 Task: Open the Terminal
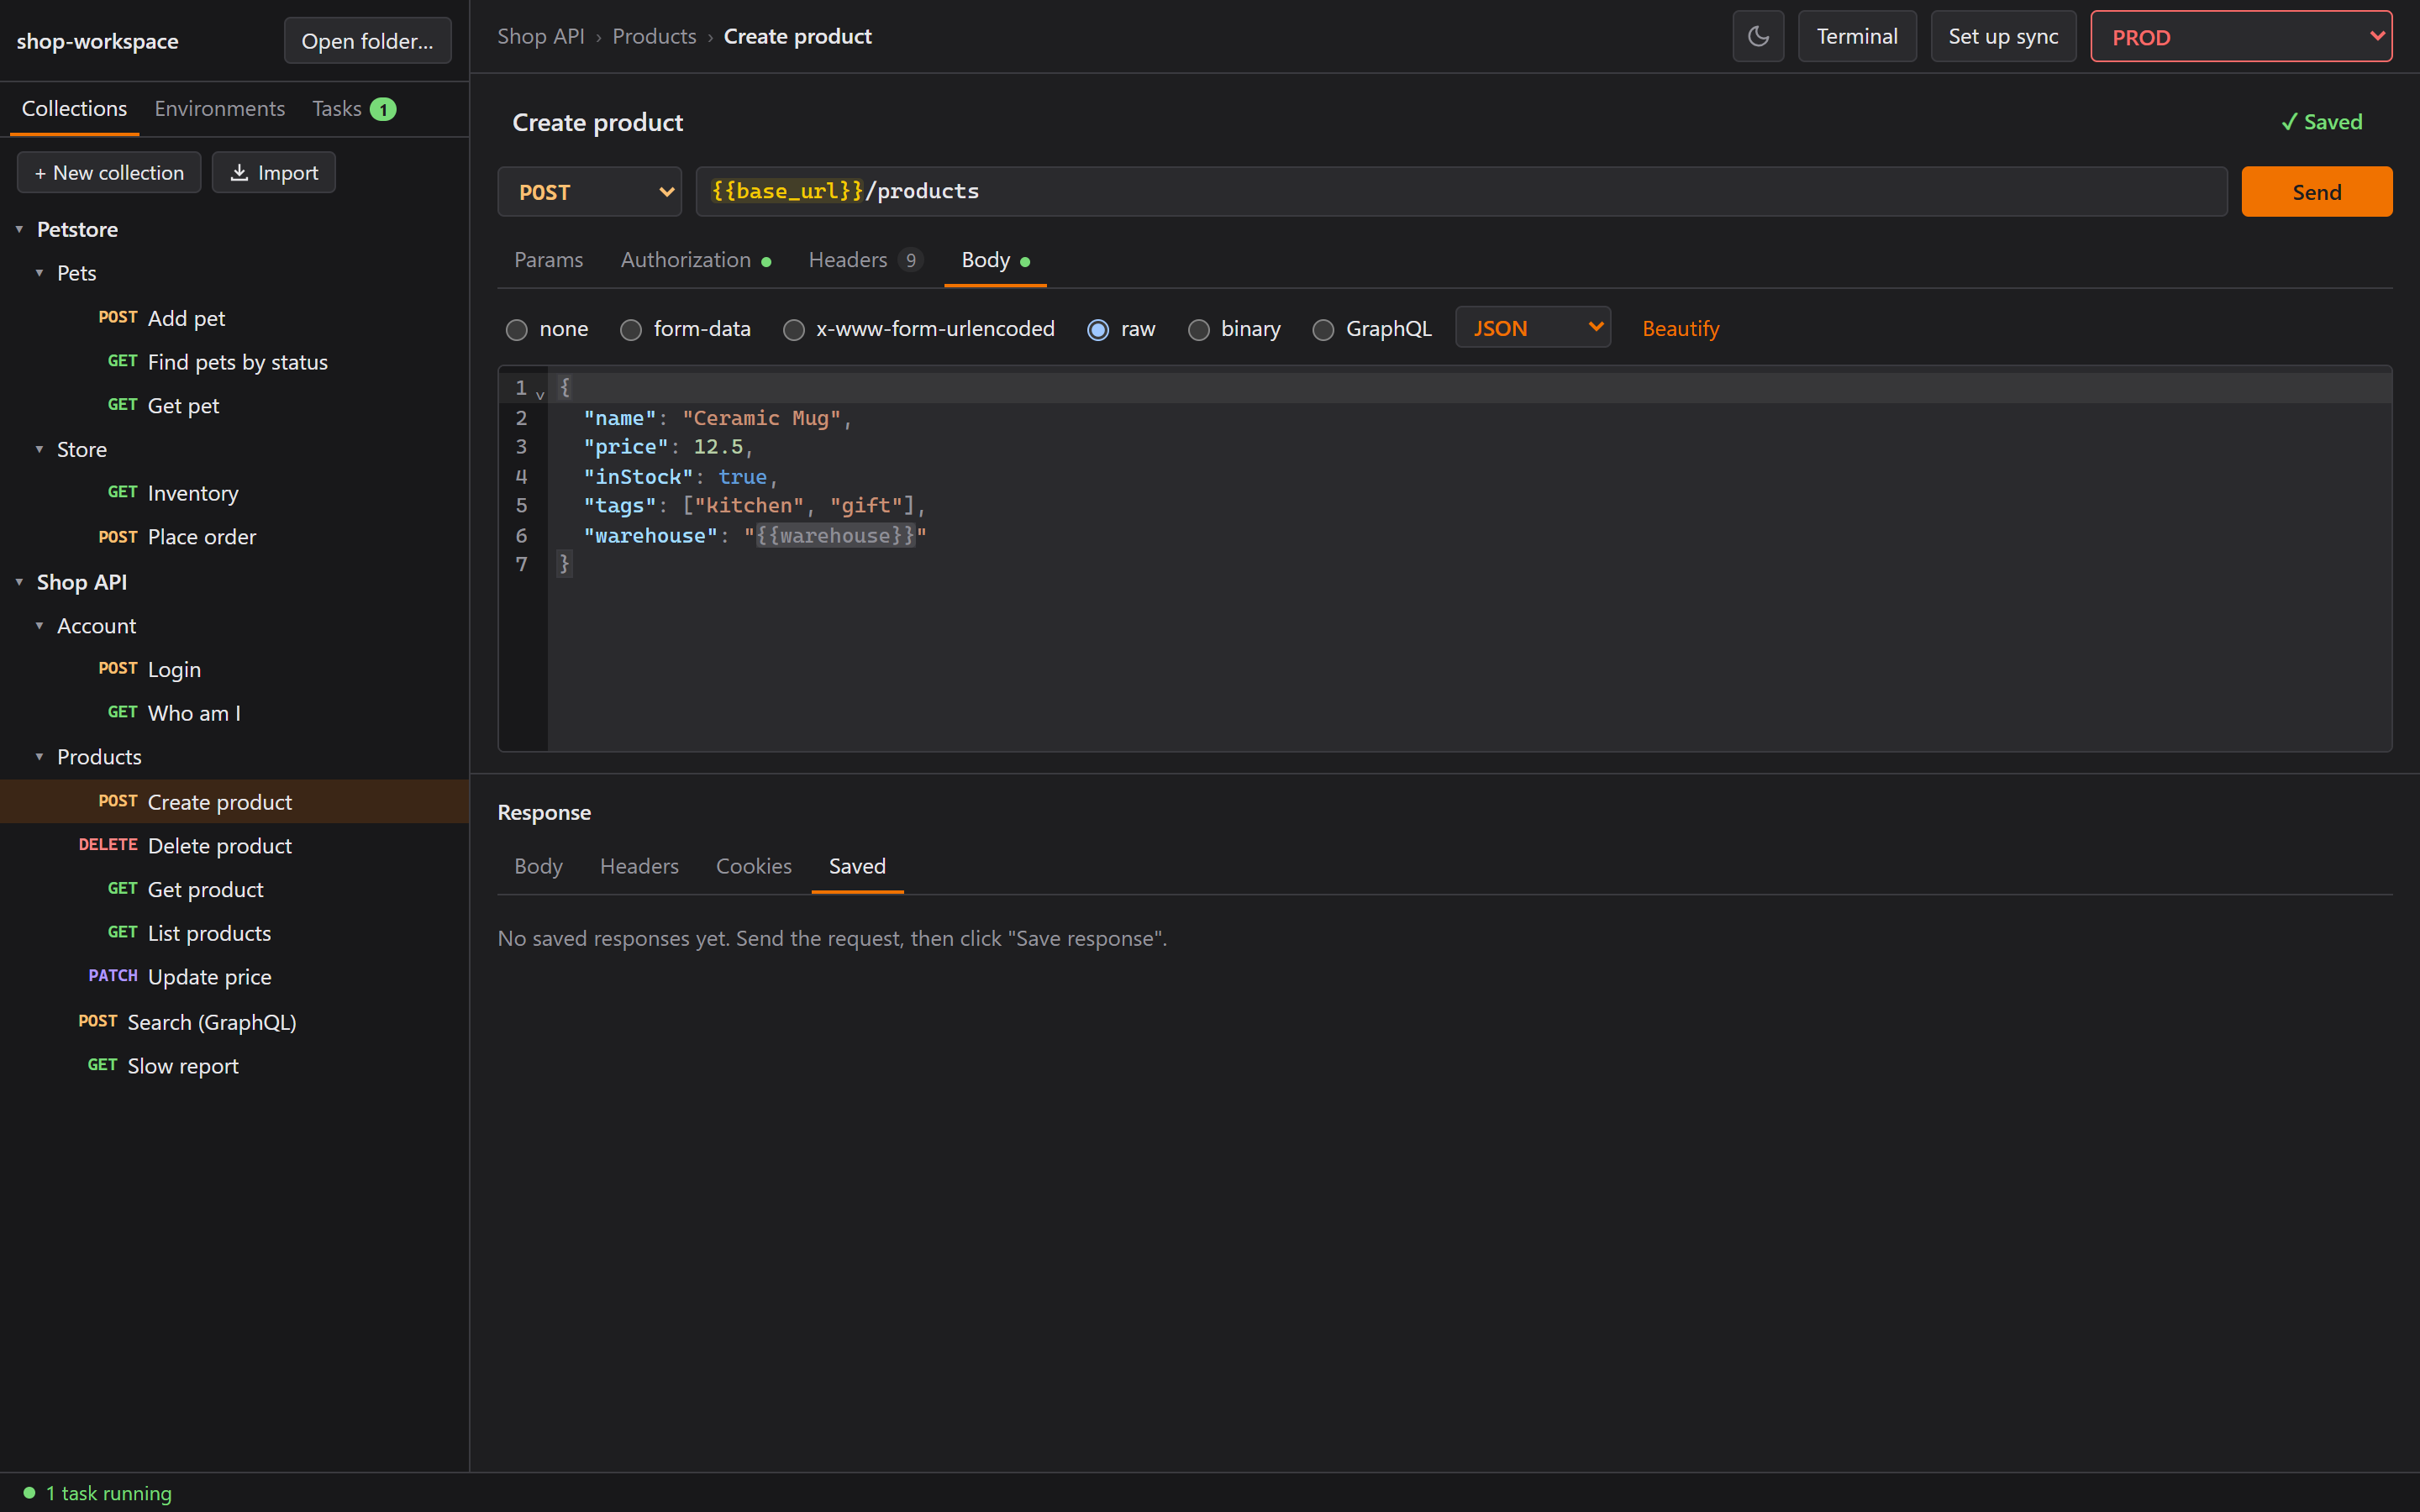coord(1857,37)
